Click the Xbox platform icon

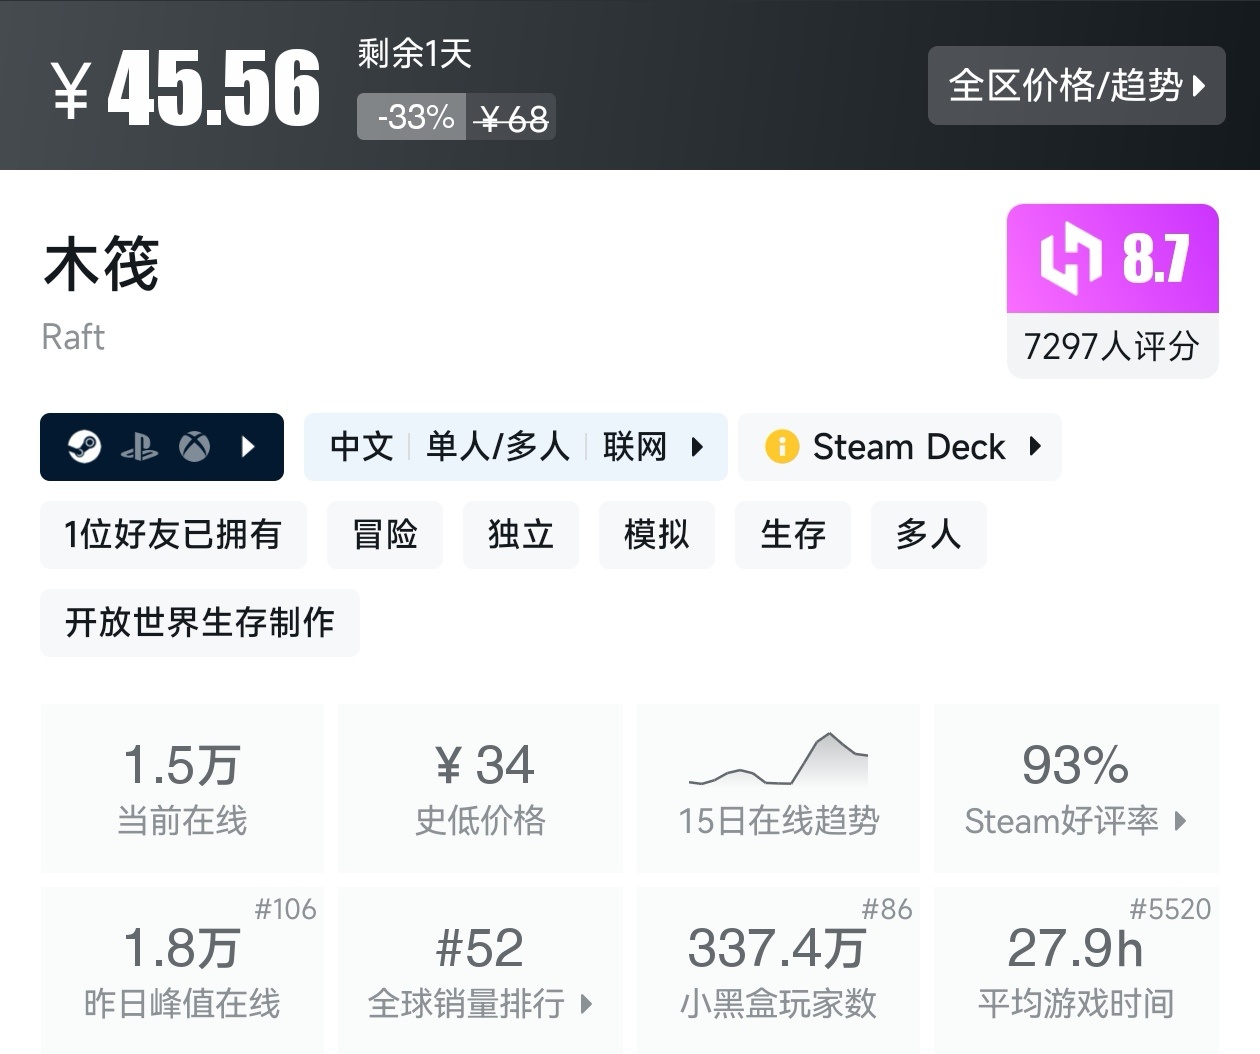coord(194,446)
